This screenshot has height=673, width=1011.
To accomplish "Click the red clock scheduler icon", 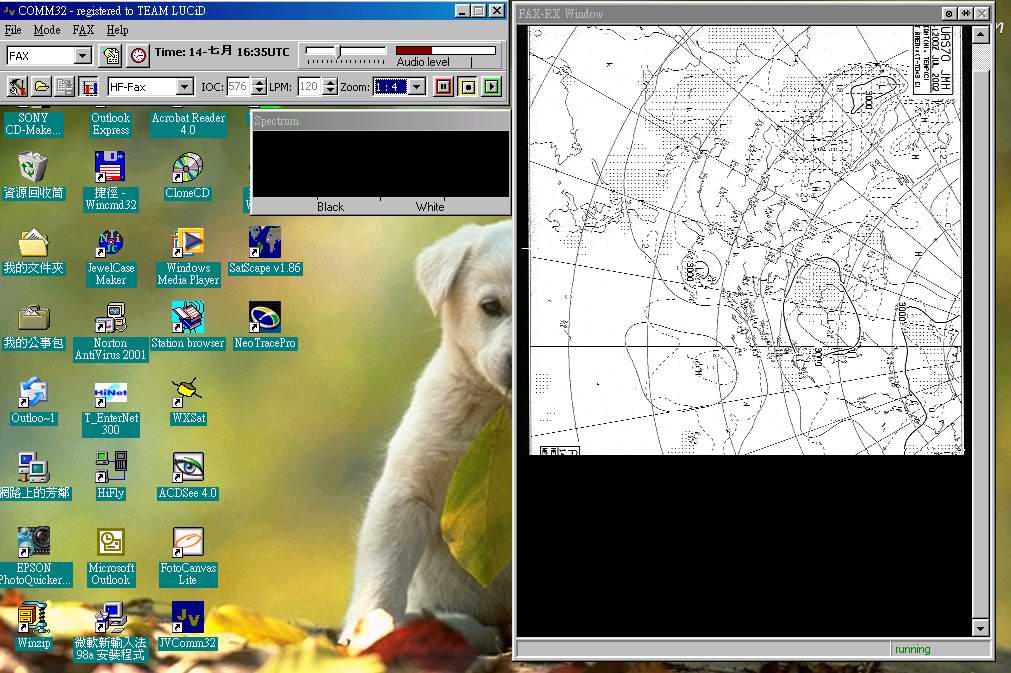I will click(x=138, y=56).
